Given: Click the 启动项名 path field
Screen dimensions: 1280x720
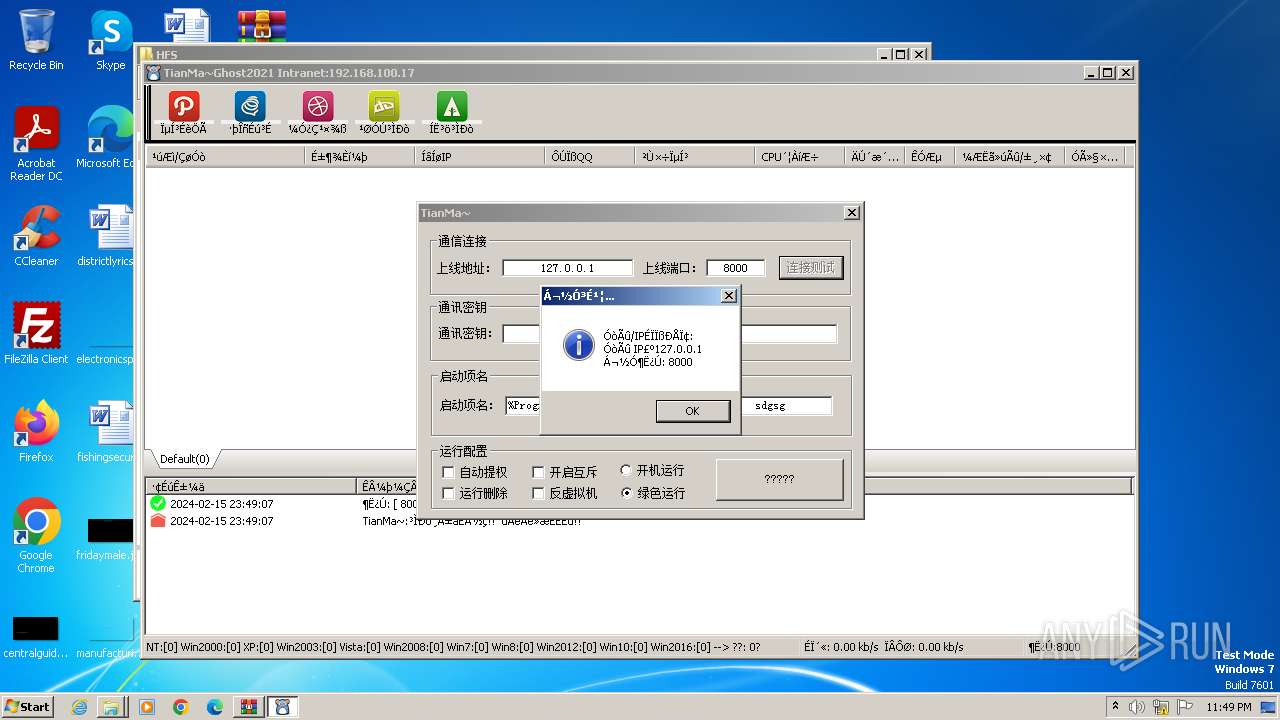Looking at the screenshot, I should click(x=522, y=405).
